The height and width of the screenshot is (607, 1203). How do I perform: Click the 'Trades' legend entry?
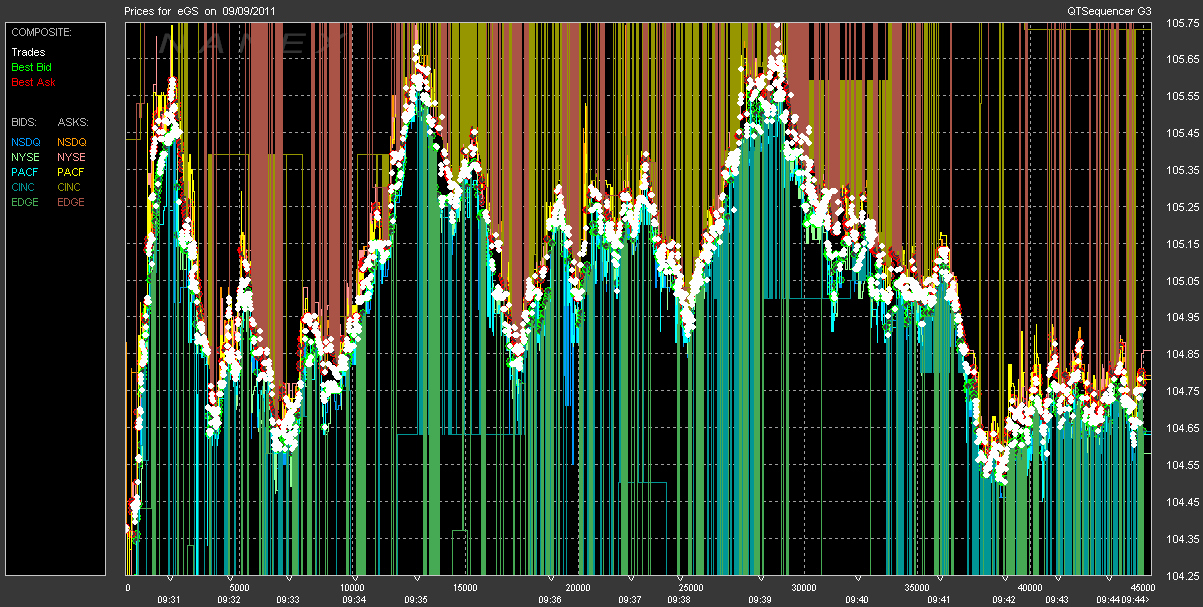pos(28,52)
